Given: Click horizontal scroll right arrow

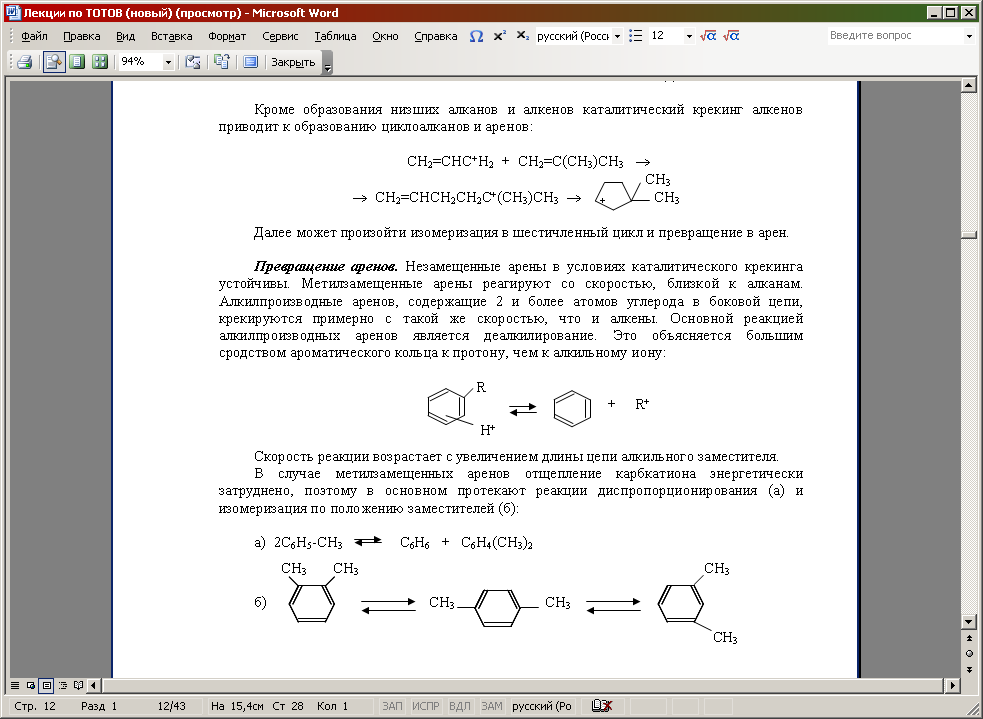Looking at the screenshot, I should coord(953,686).
